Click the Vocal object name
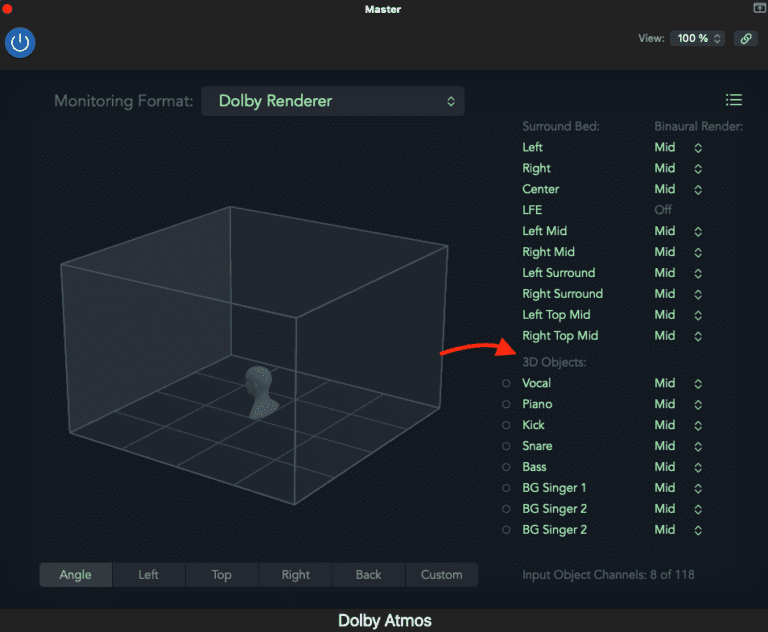The width and height of the screenshot is (768, 632). point(536,383)
